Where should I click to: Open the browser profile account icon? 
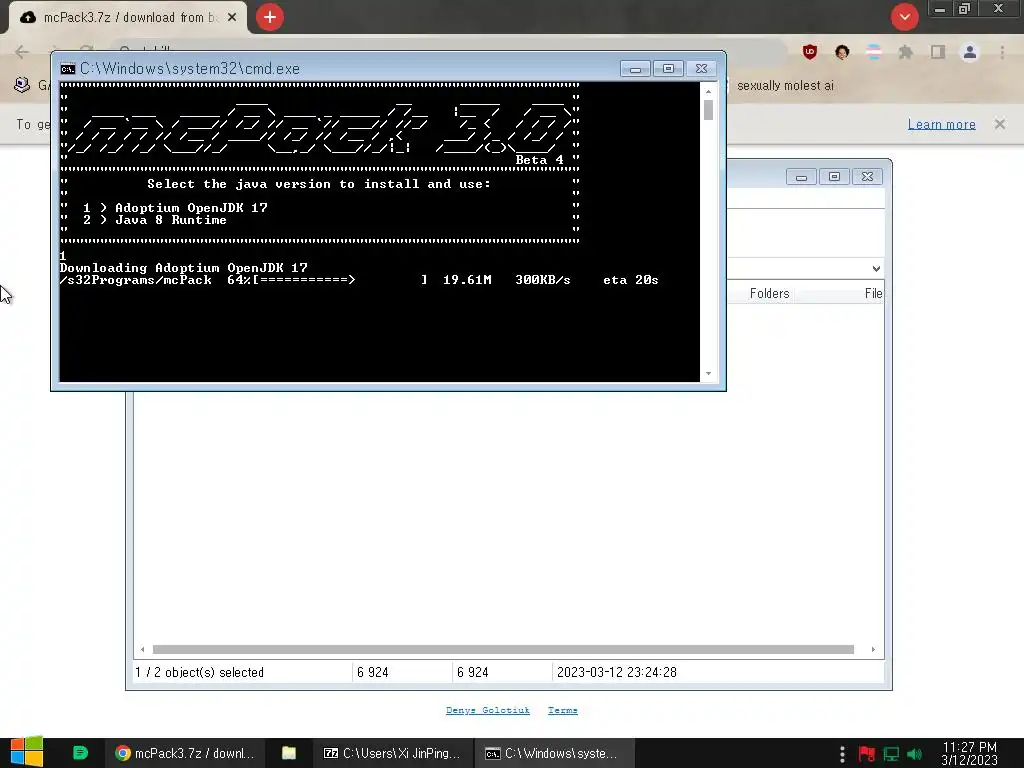pyautogui.click(x=970, y=52)
